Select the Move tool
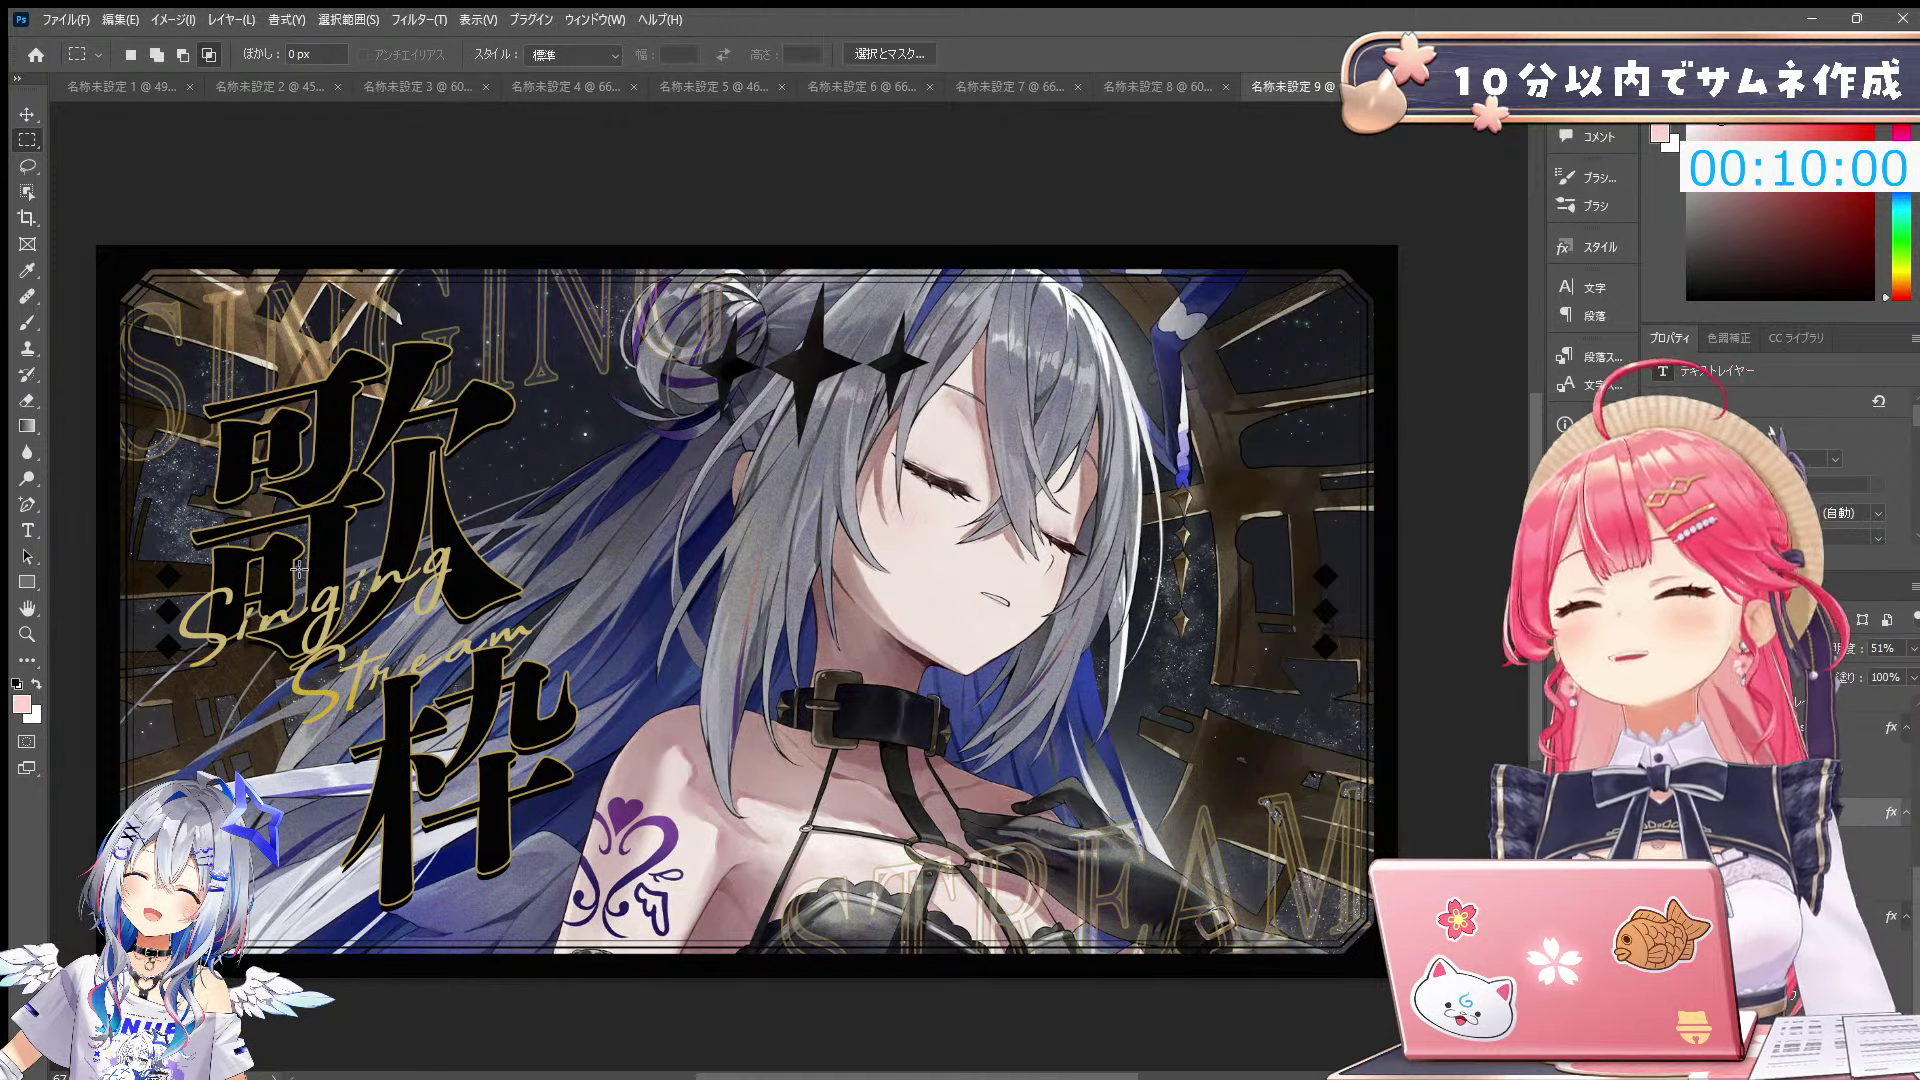 pos(27,114)
